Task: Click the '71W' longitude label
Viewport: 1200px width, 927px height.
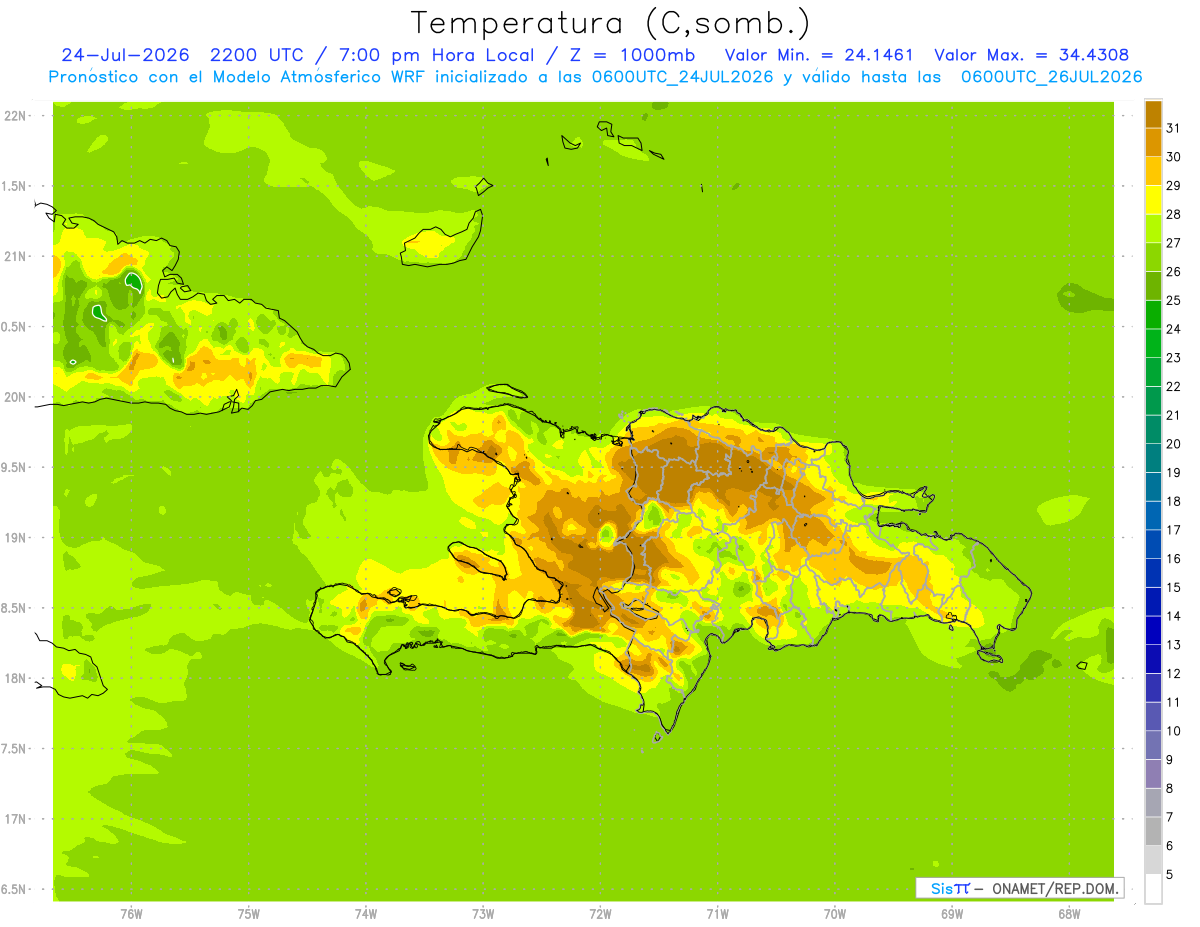Action: click(717, 913)
